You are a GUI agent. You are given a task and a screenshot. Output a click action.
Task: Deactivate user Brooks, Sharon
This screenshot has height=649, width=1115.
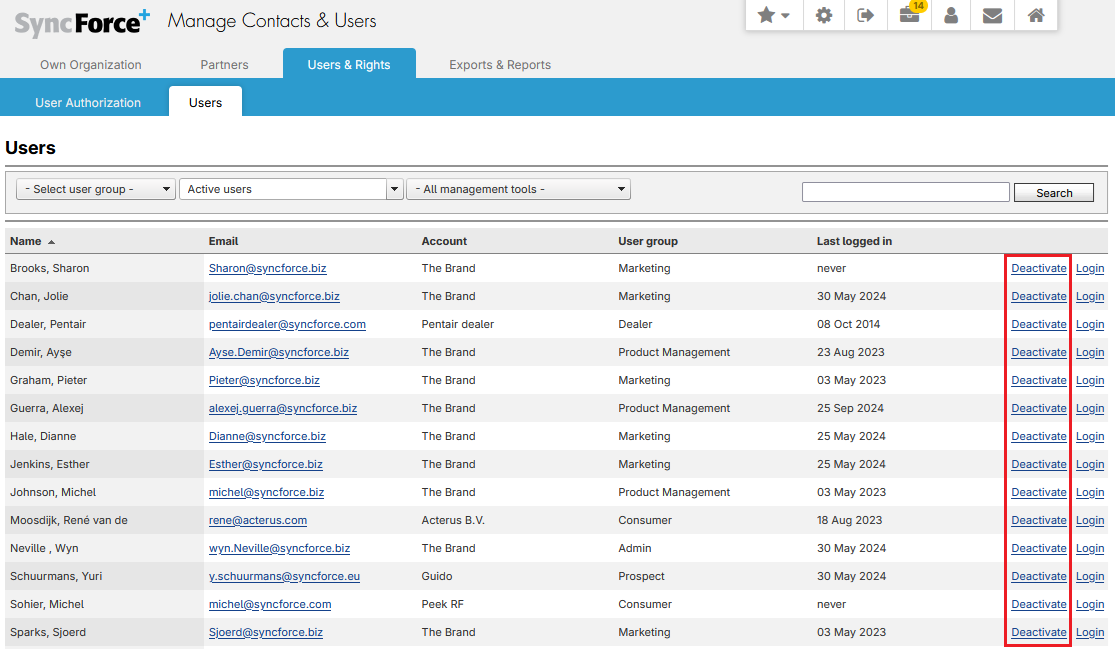(x=1038, y=268)
